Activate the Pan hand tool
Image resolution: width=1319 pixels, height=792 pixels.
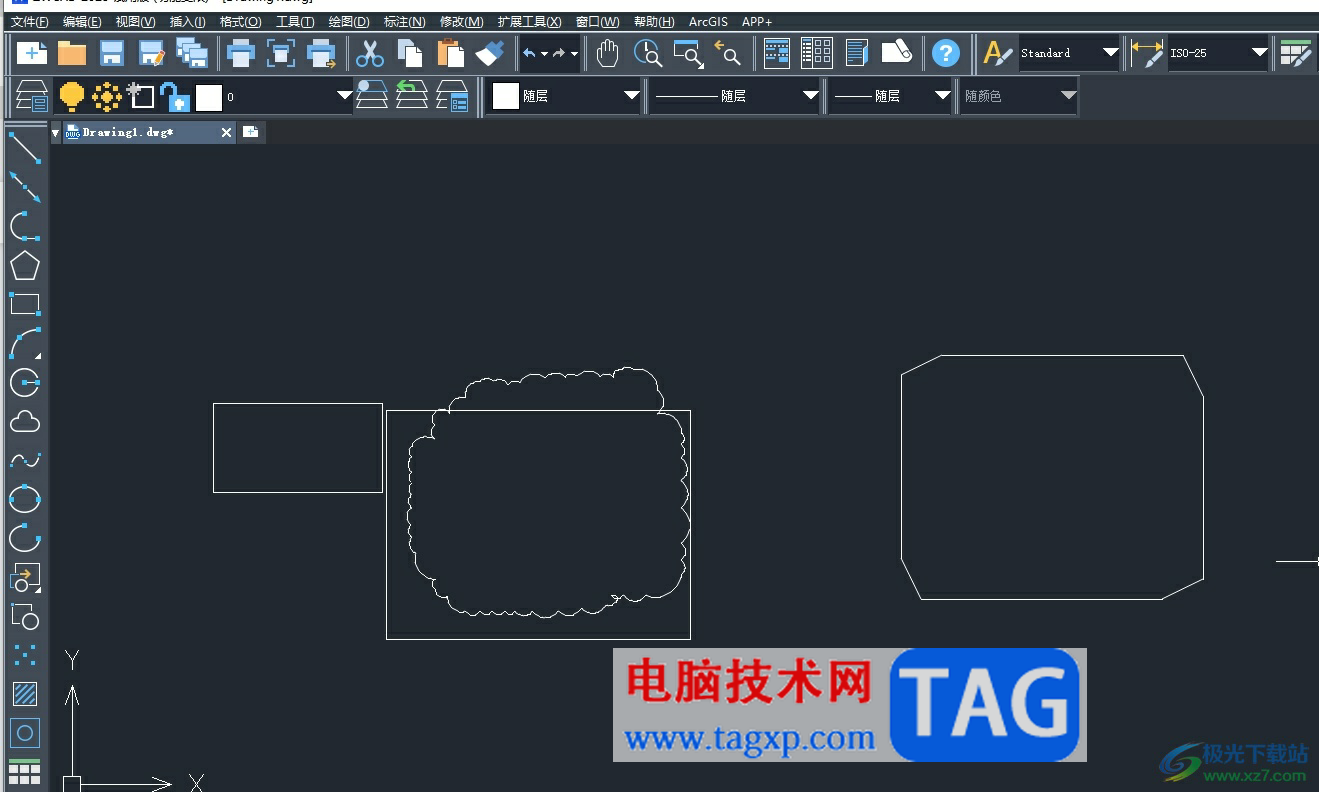(x=608, y=53)
